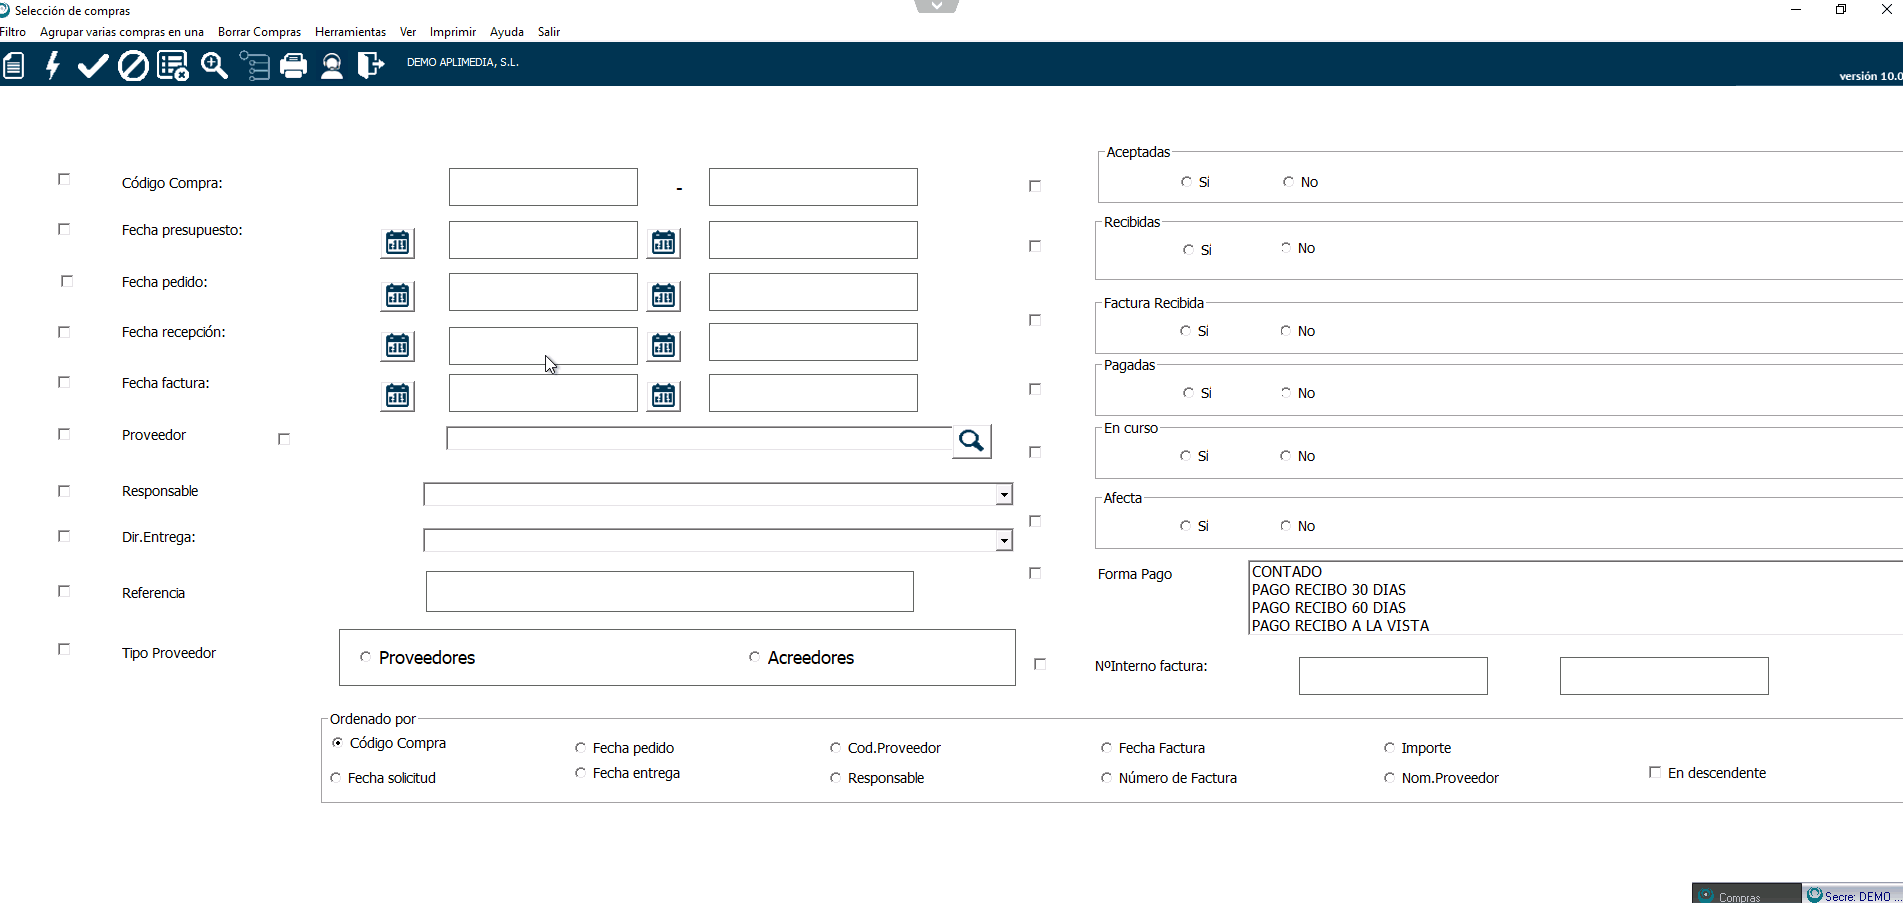Select the Acreedores radio button
Viewport: 1903px width, 903px height.
tap(754, 657)
